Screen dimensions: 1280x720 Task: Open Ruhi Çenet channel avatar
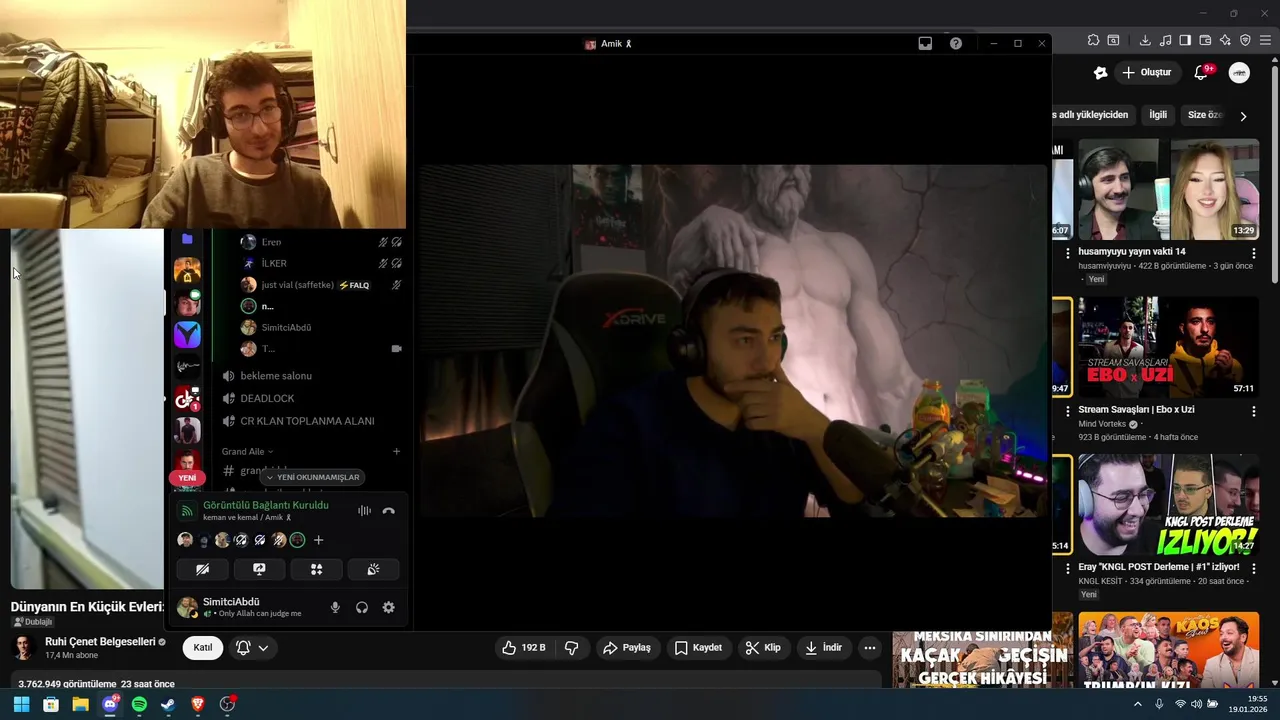(x=23, y=647)
